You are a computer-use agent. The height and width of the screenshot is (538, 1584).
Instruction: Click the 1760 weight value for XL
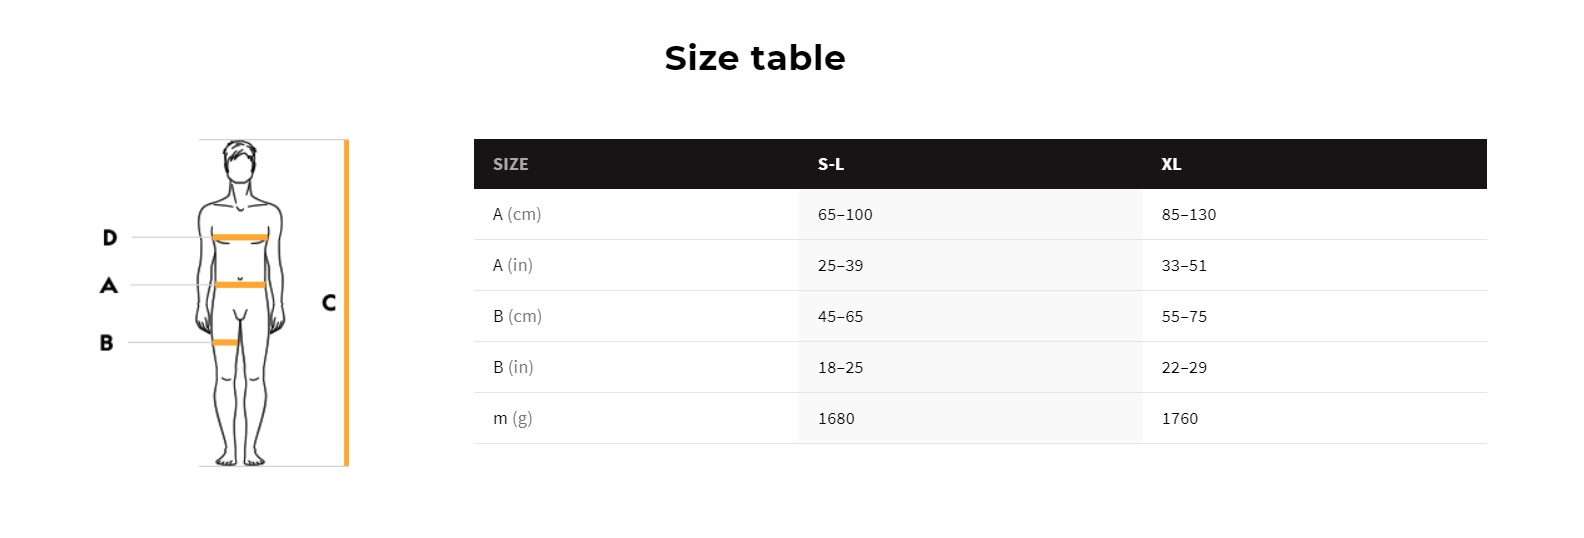pyautogui.click(x=1180, y=419)
